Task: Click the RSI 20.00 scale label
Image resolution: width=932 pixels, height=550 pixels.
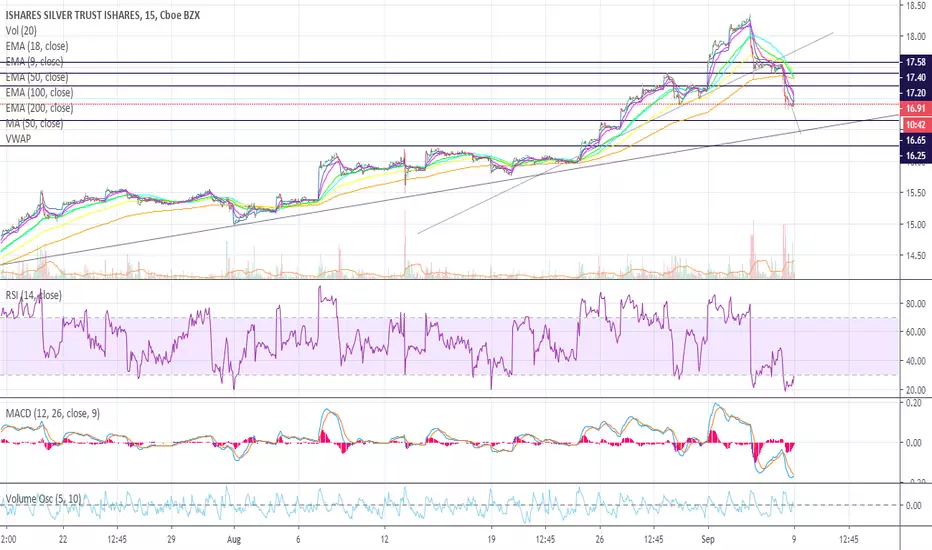Action: coord(916,390)
